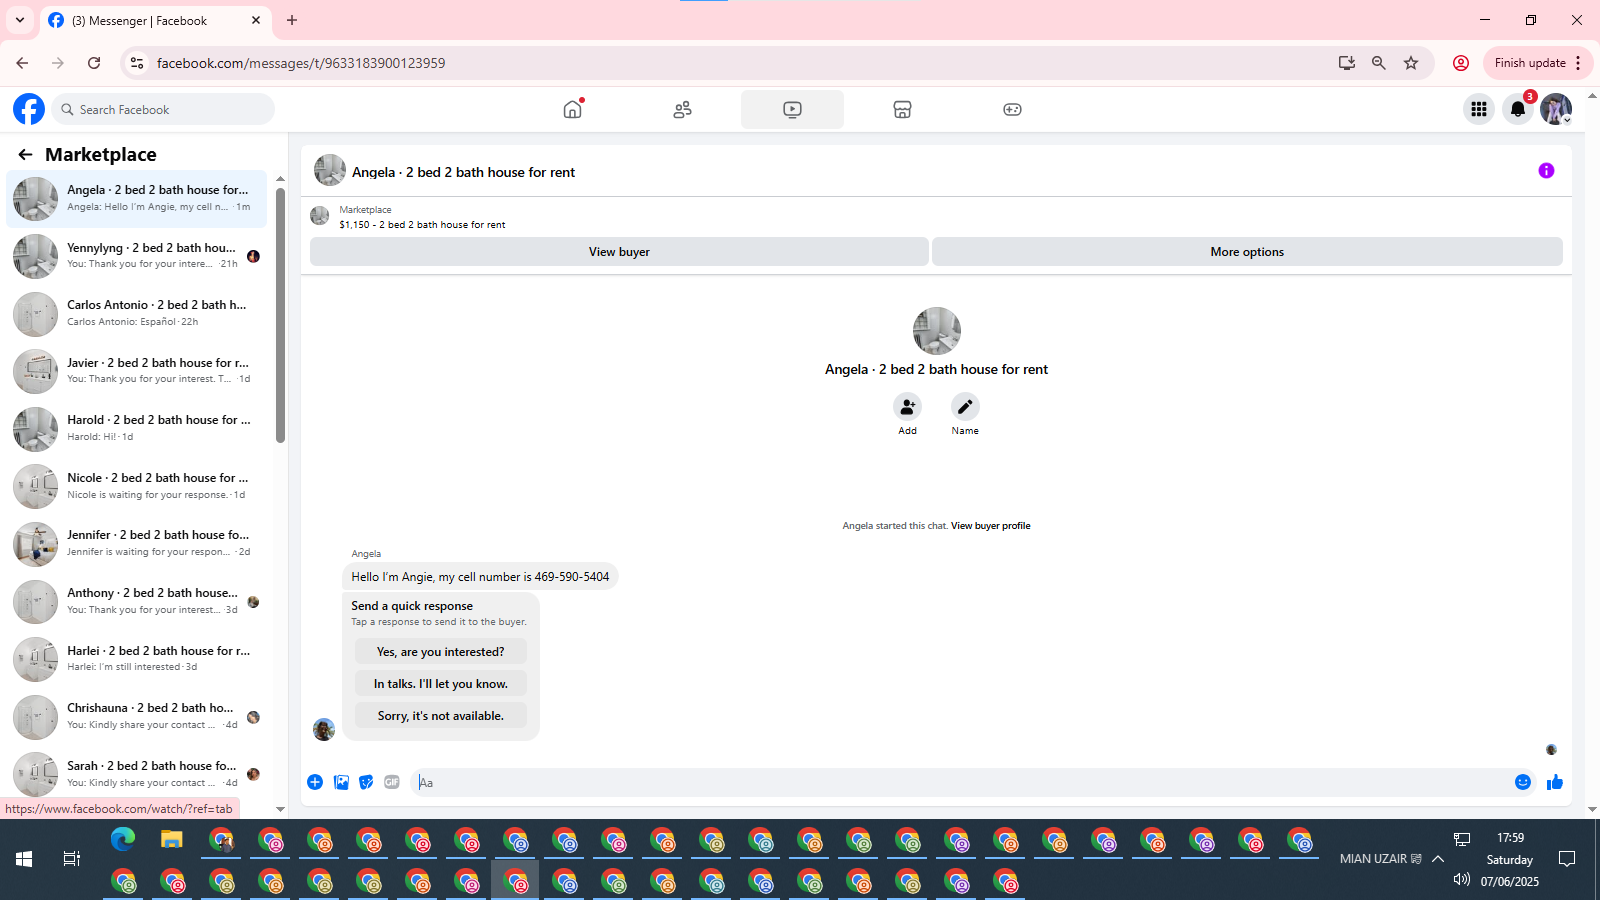Image resolution: width=1600 pixels, height=900 pixels.
Task: Open the View buyer profile link
Action: pyautogui.click(x=990, y=526)
